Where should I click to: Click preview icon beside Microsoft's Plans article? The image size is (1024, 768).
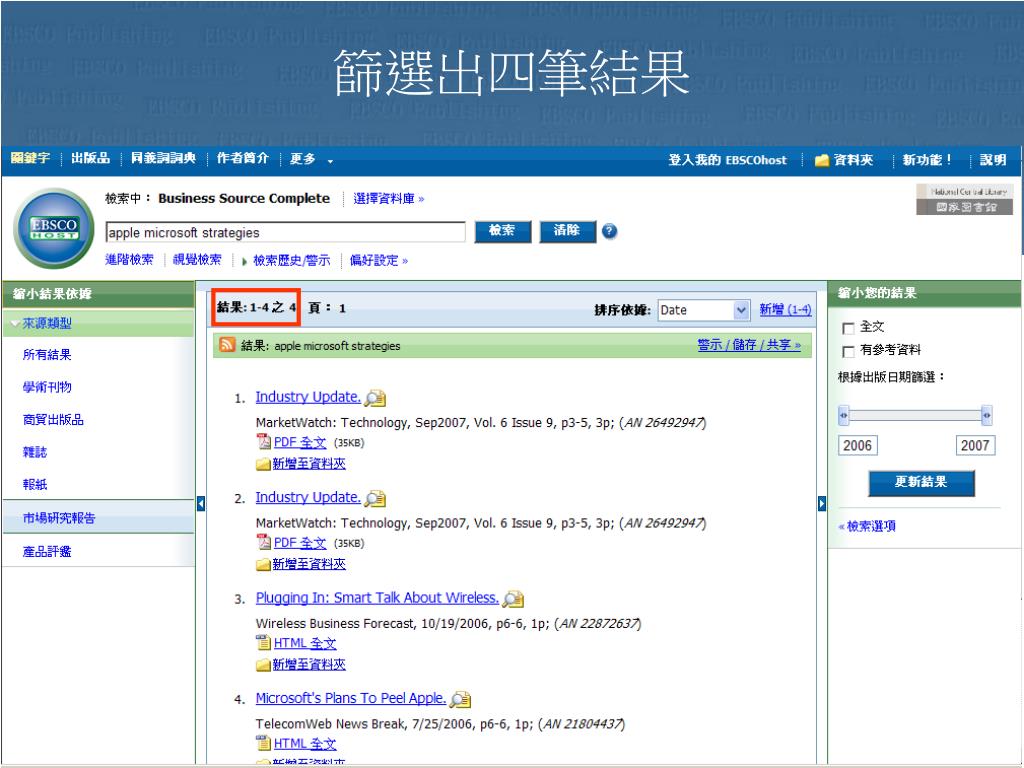click(461, 699)
